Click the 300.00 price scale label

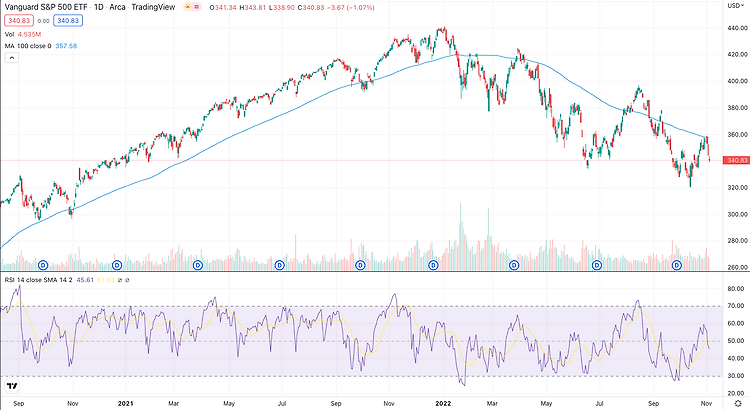pos(737,214)
